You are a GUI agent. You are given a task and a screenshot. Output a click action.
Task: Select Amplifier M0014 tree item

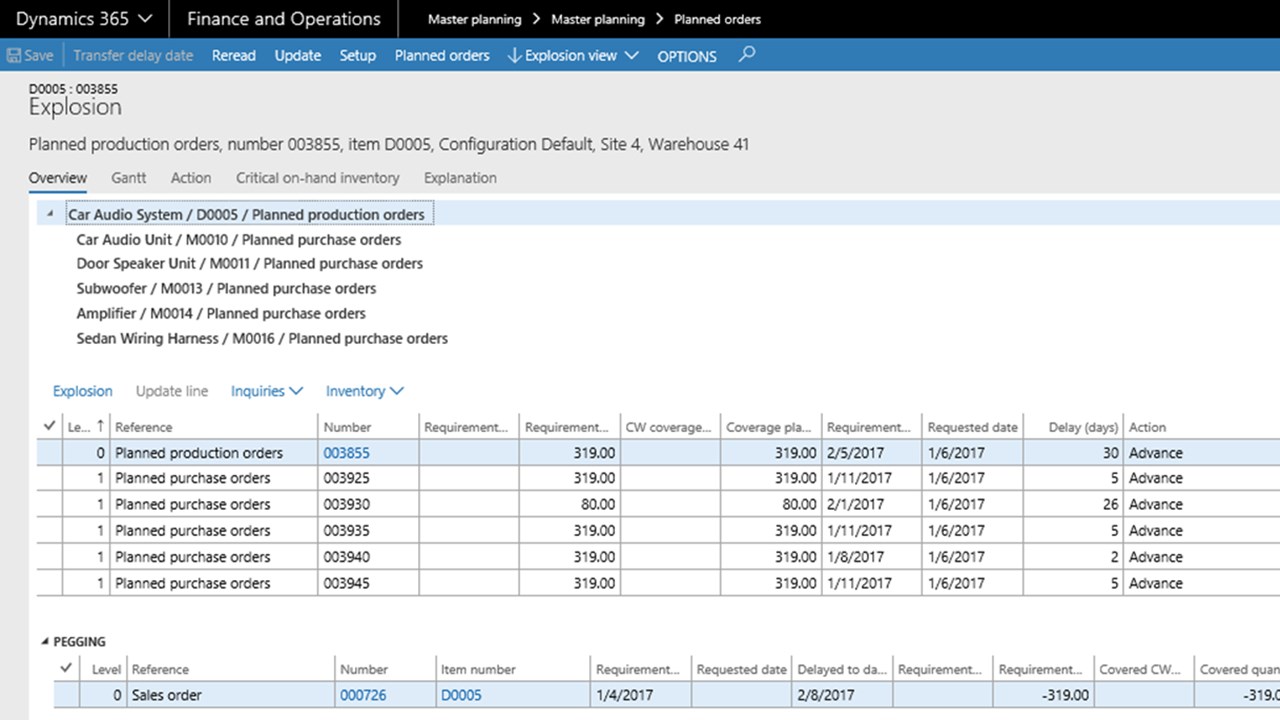222,313
